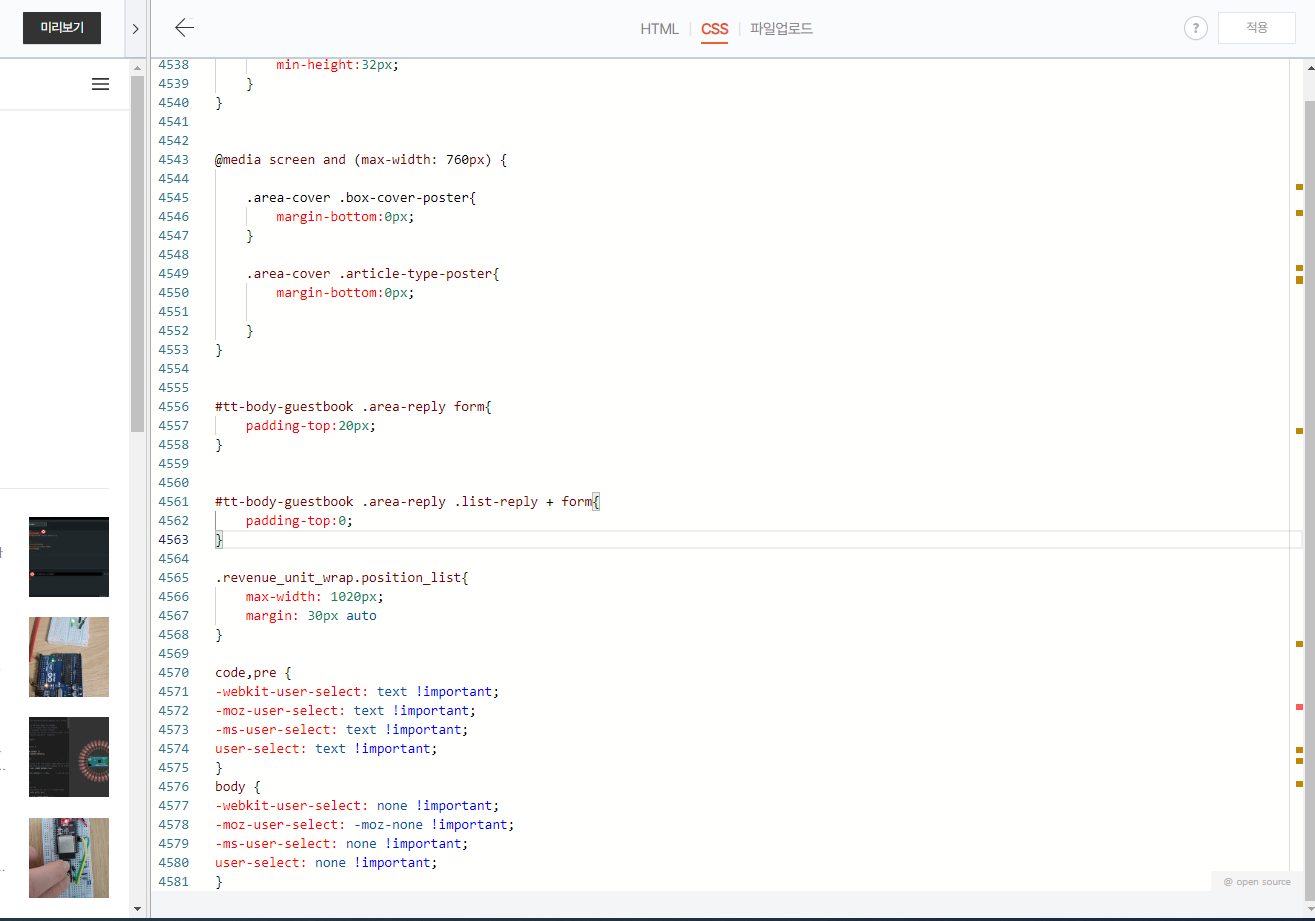Click the ".area-cover .box-cover-poster{" selector

pos(361,198)
